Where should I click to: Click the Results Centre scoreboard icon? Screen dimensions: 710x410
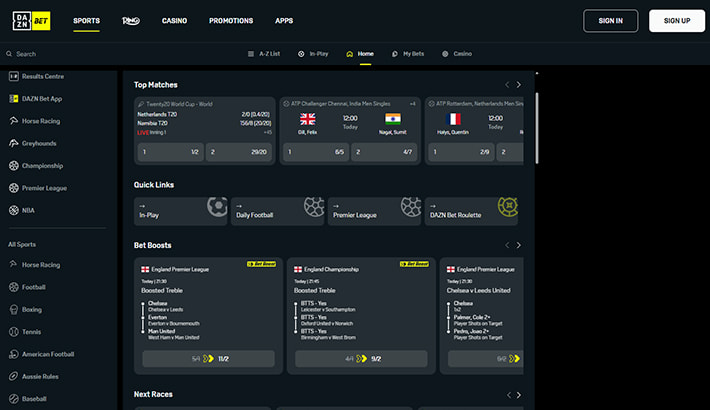14,77
